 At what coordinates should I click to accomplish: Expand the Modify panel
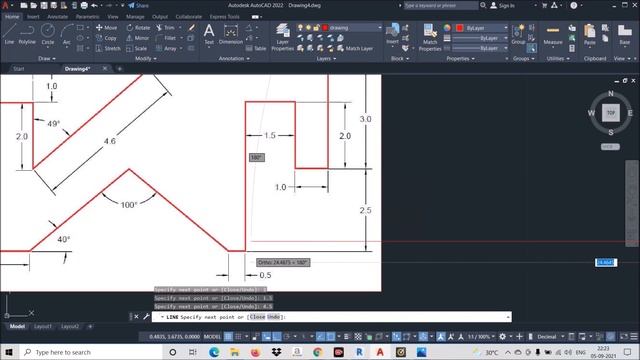coord(145,58)
